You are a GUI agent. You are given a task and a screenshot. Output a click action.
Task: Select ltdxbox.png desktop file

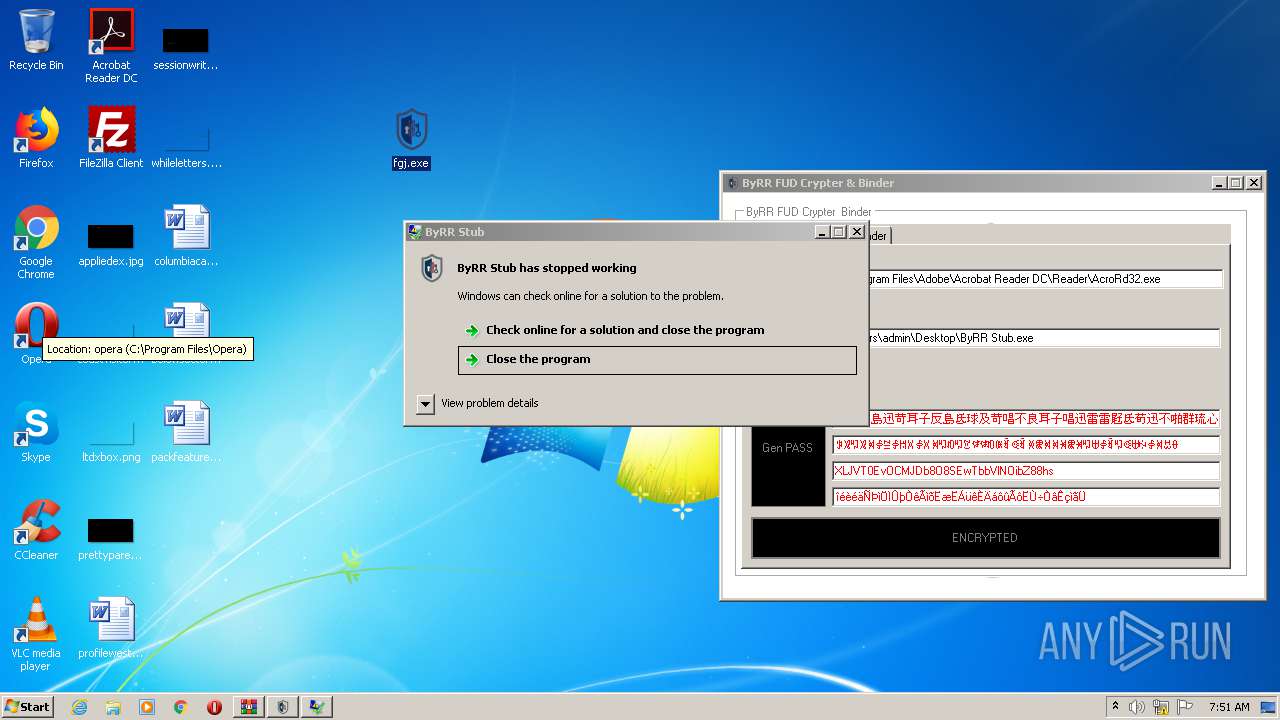pyautogui.click(x=111, y=440)
